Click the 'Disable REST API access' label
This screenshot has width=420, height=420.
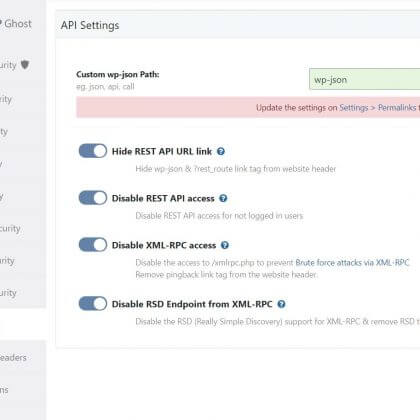(163, 198)
